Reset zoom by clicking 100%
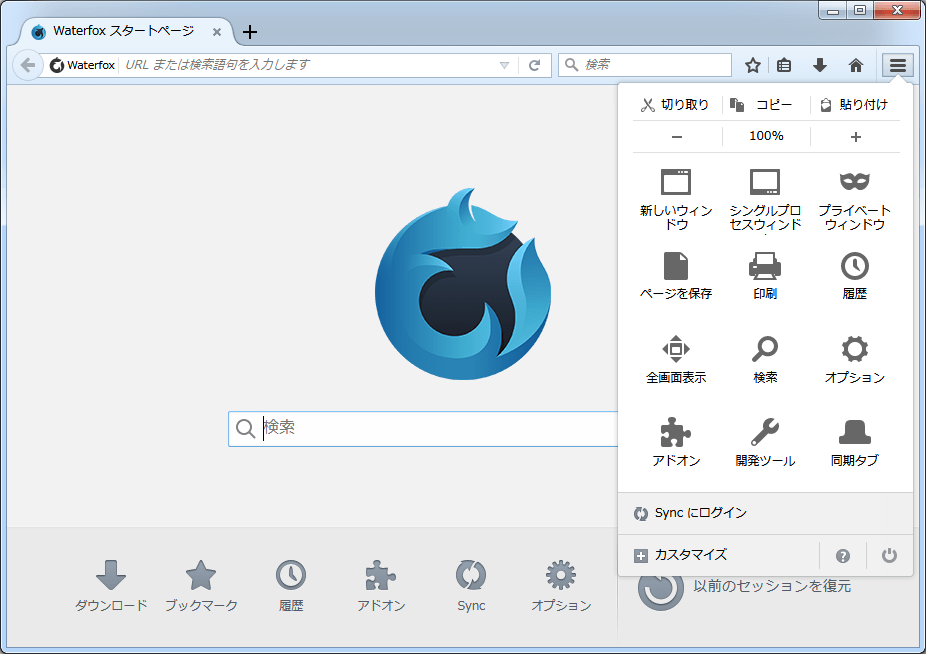Viewport: 926px width, 654px height. (x=766, y=136)
